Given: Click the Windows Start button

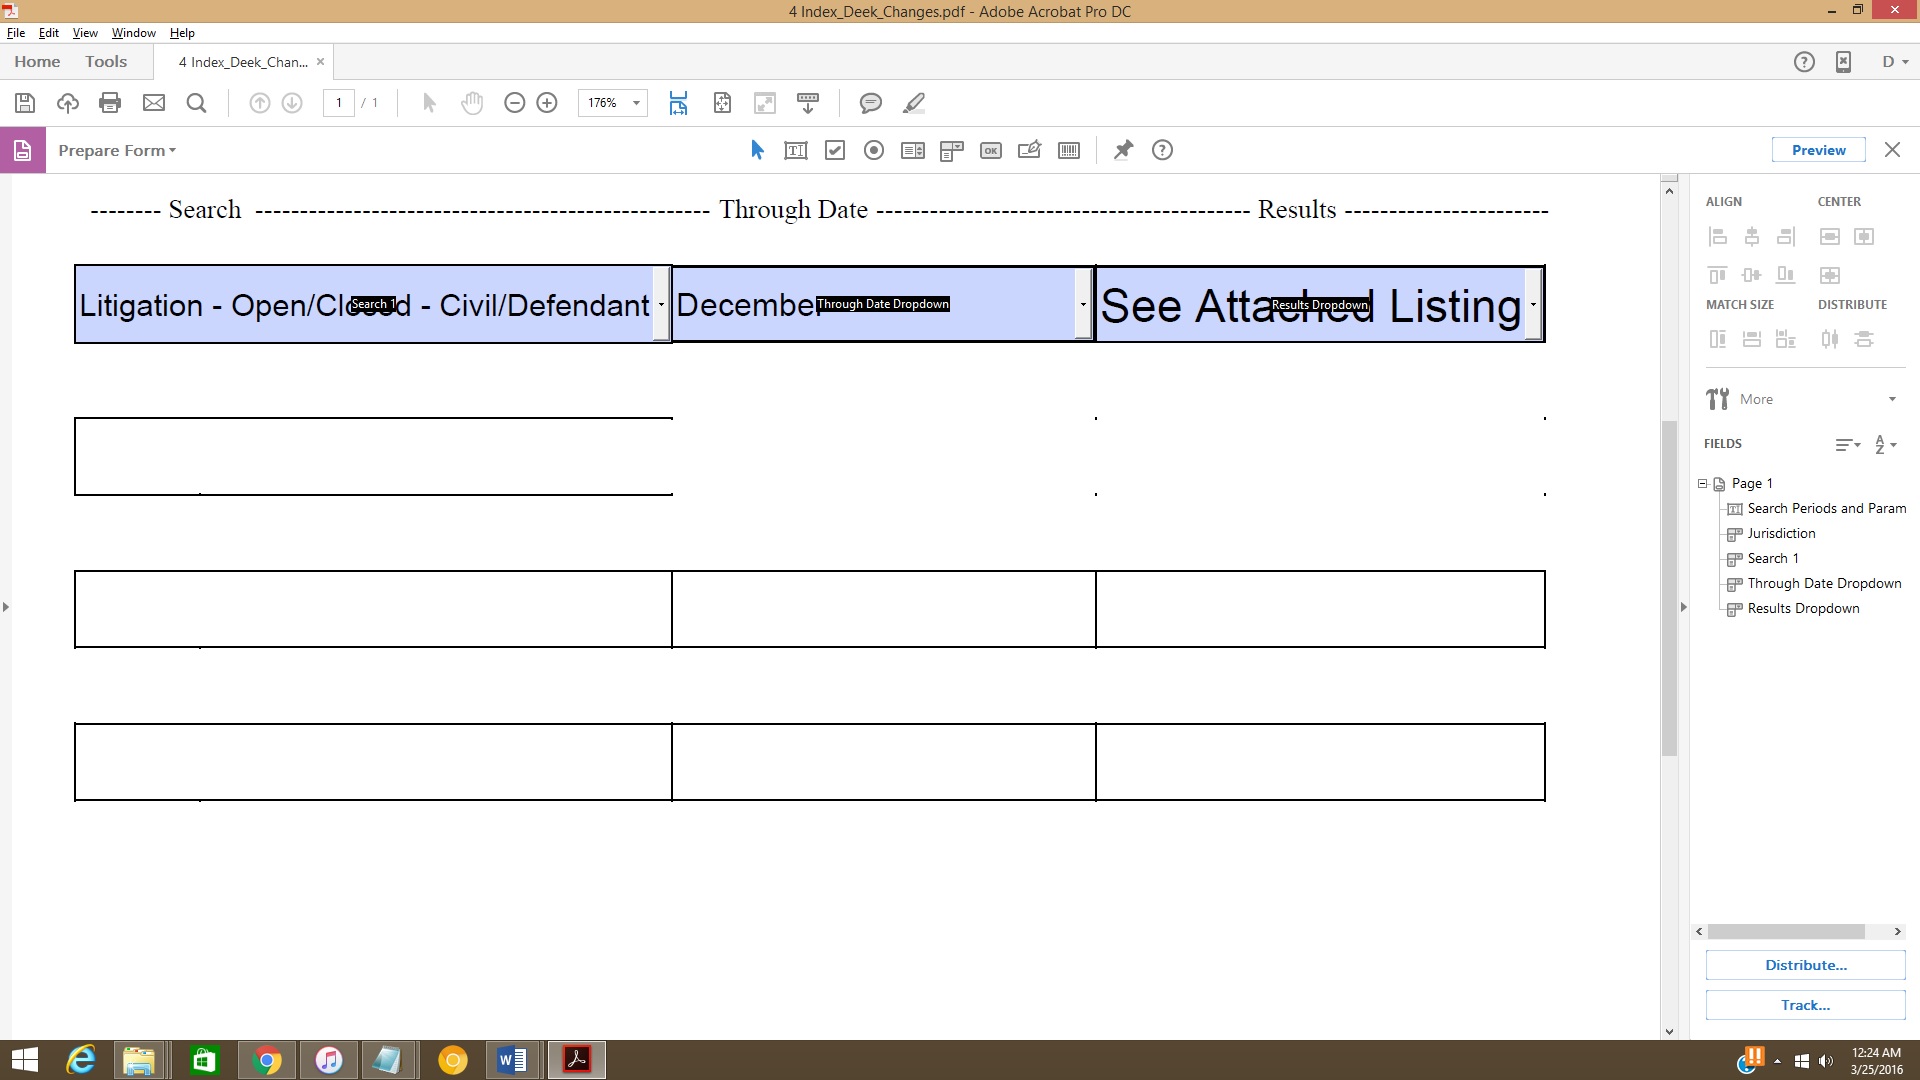Looking at the screenshot, I should coord(24,1060).
